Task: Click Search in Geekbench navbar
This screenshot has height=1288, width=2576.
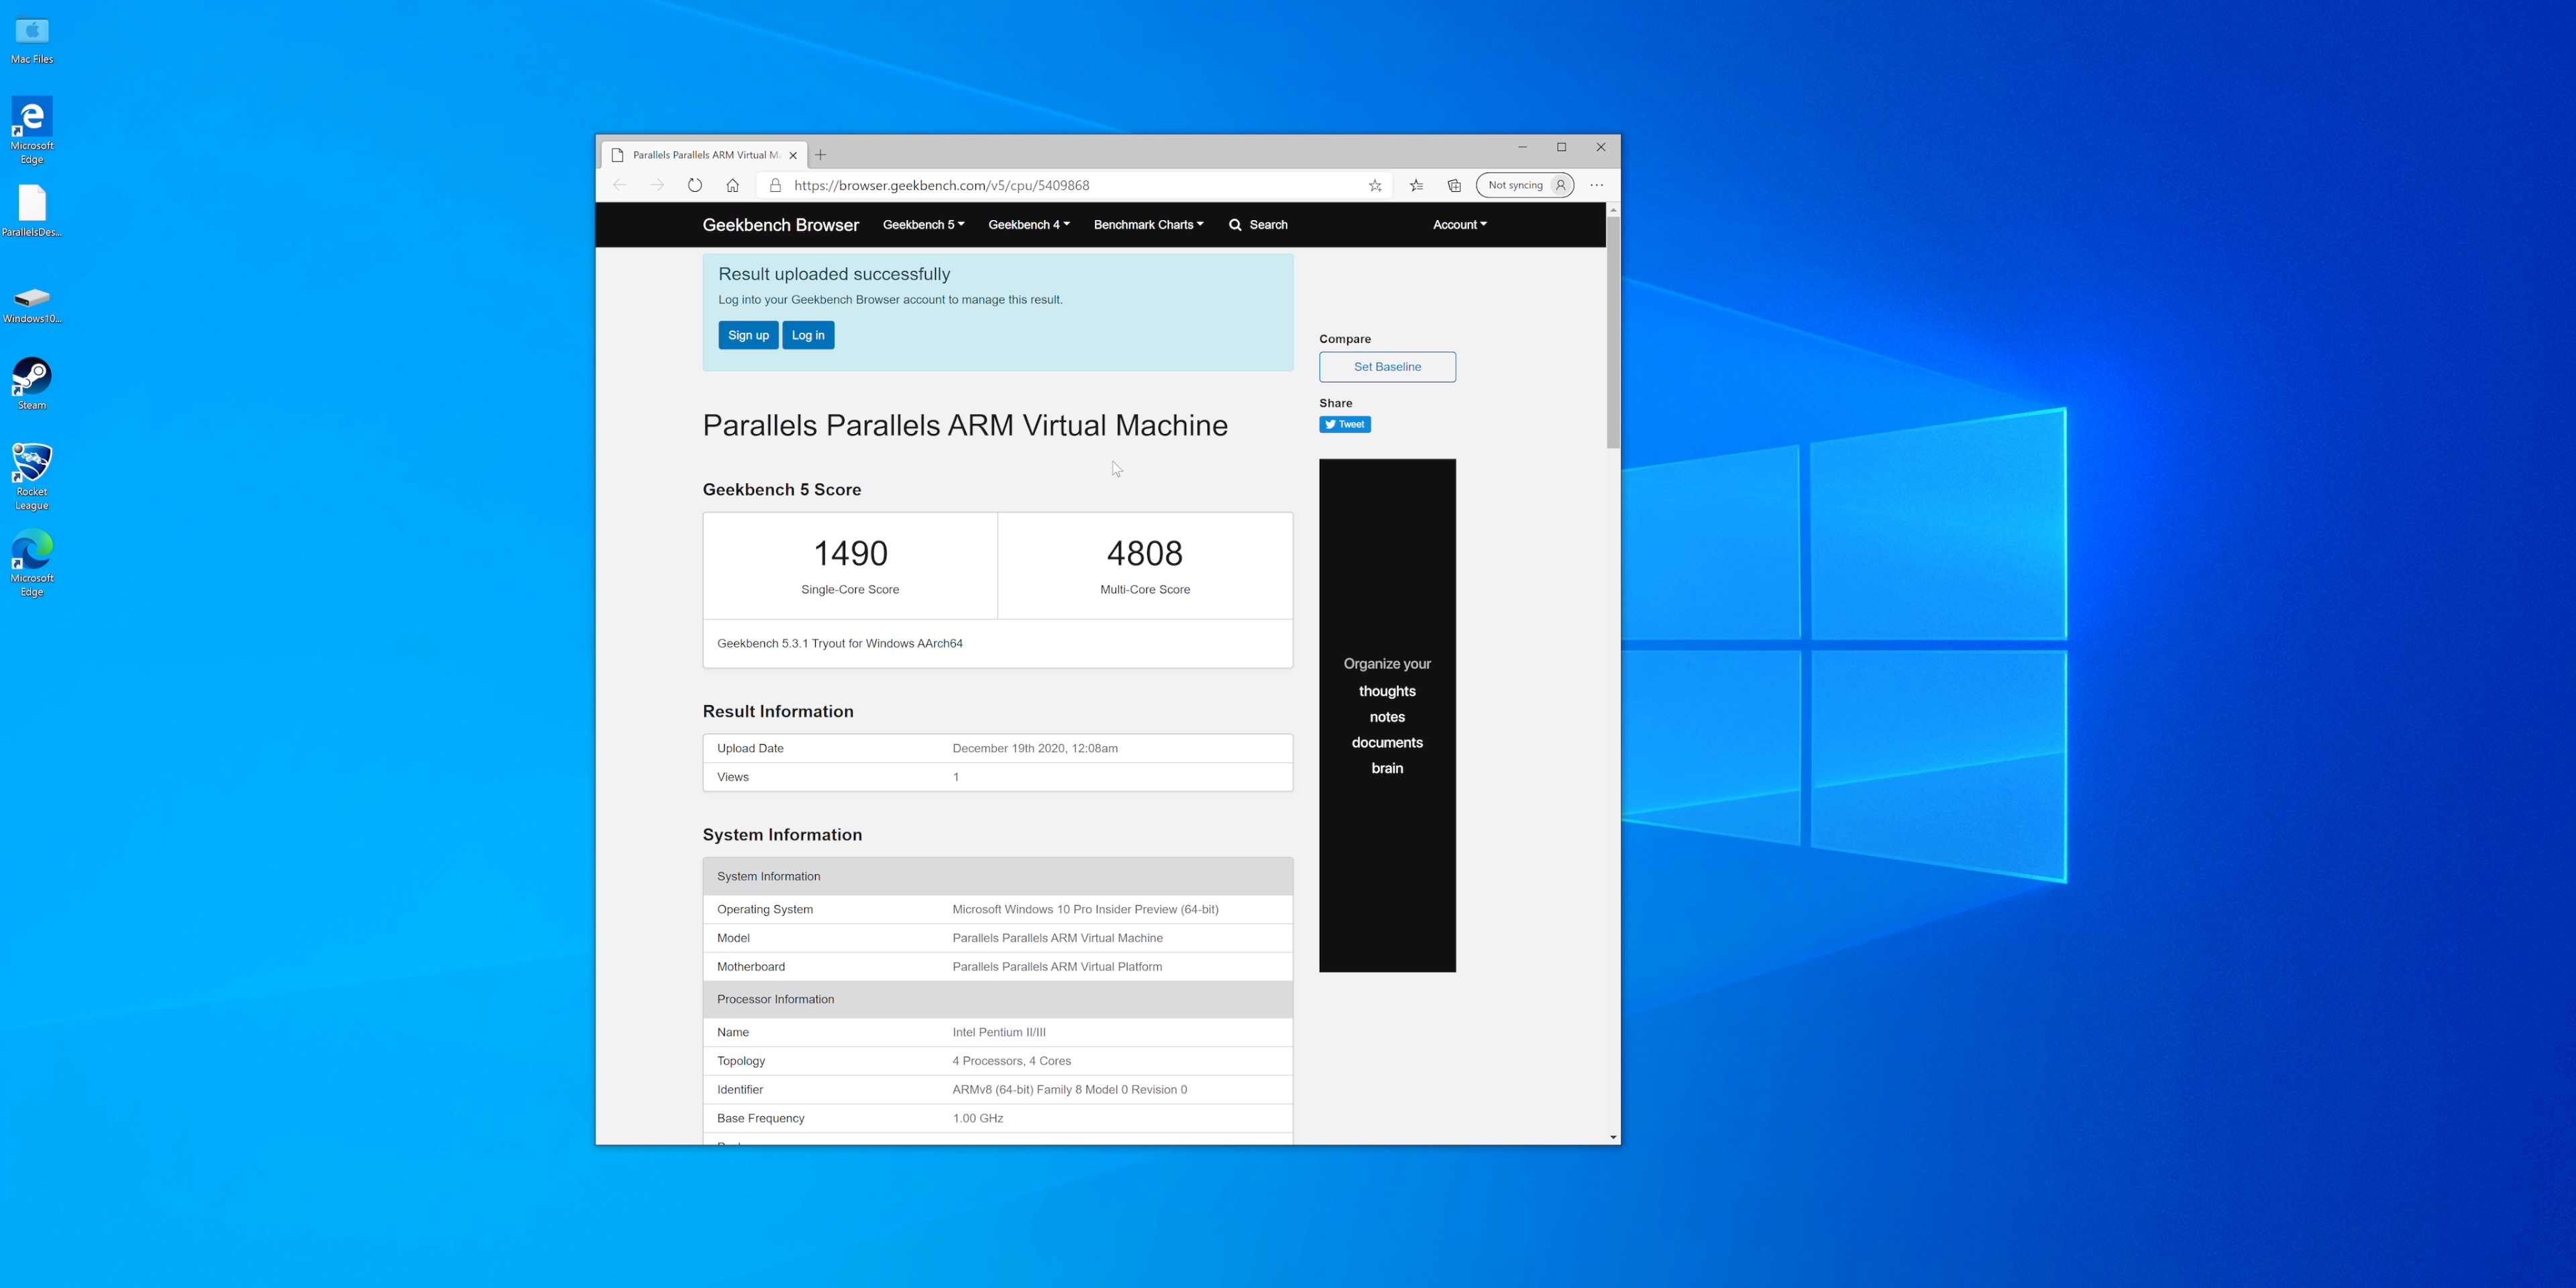Action: 1258,225
